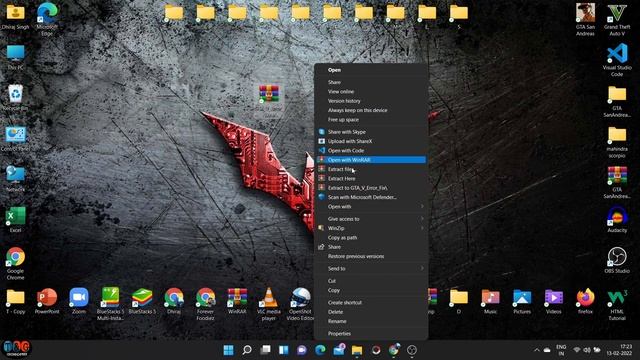Select the Videos folder on desktop
This screenshot has height=360, width=640.
click(x=553, y=301)
